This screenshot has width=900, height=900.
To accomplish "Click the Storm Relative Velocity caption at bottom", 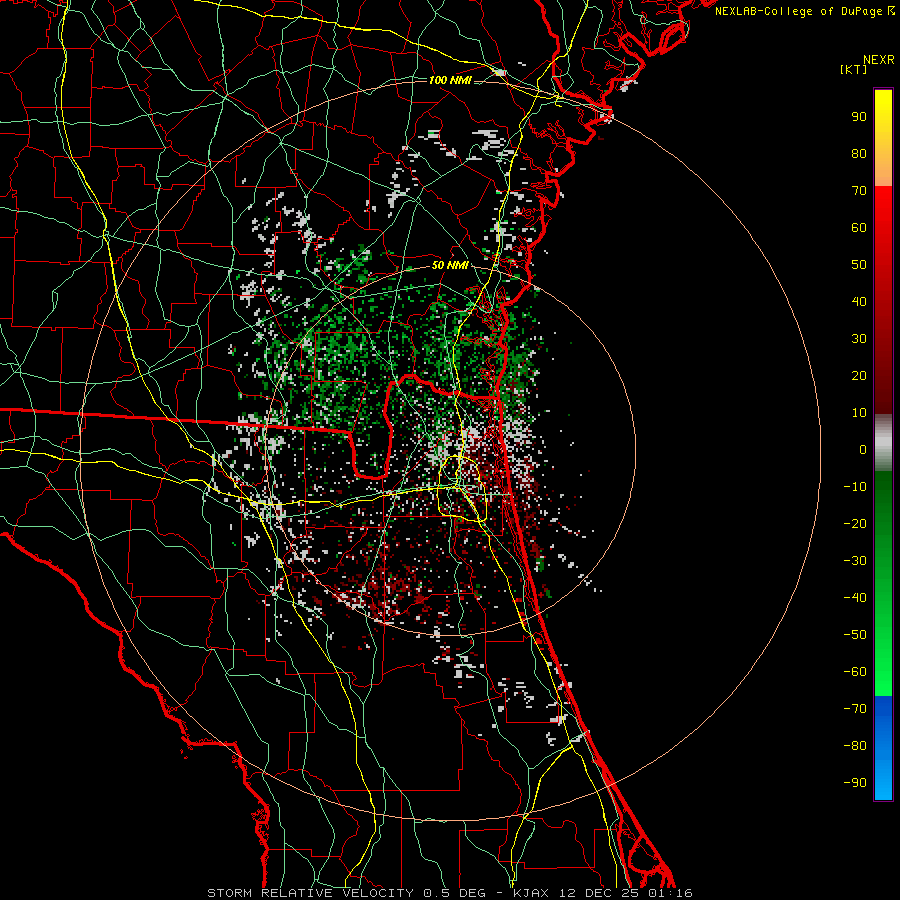I will tap(450, 893).
